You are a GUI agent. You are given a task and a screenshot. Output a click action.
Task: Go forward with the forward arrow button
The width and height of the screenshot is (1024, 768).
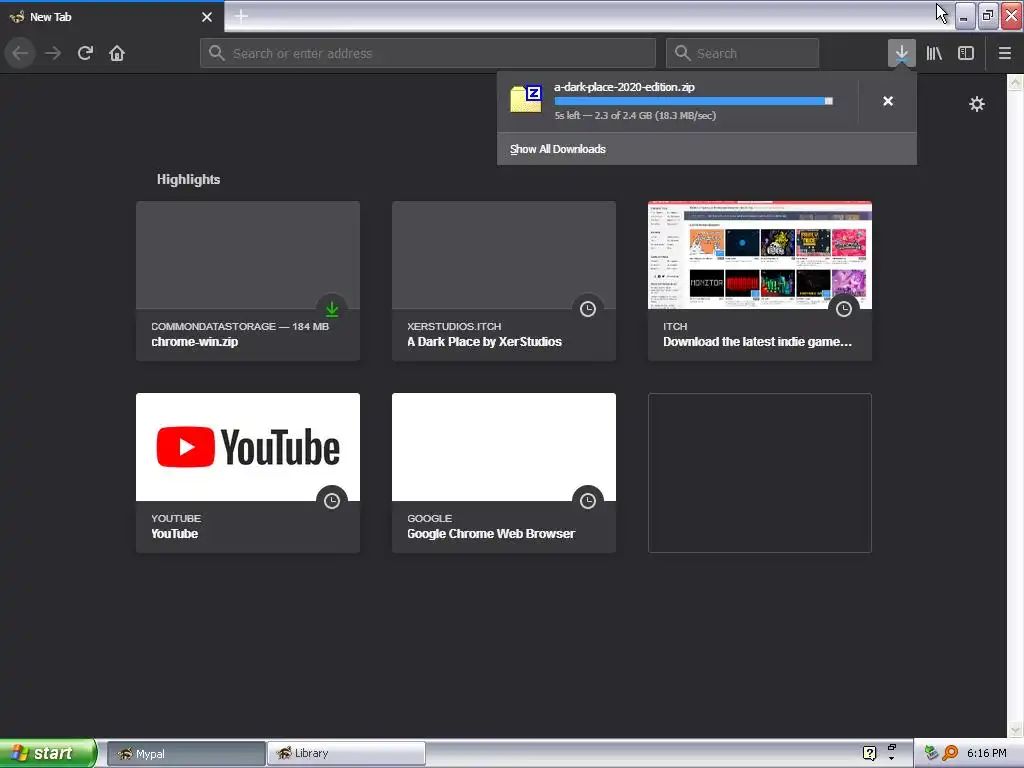tap(53, 53)
